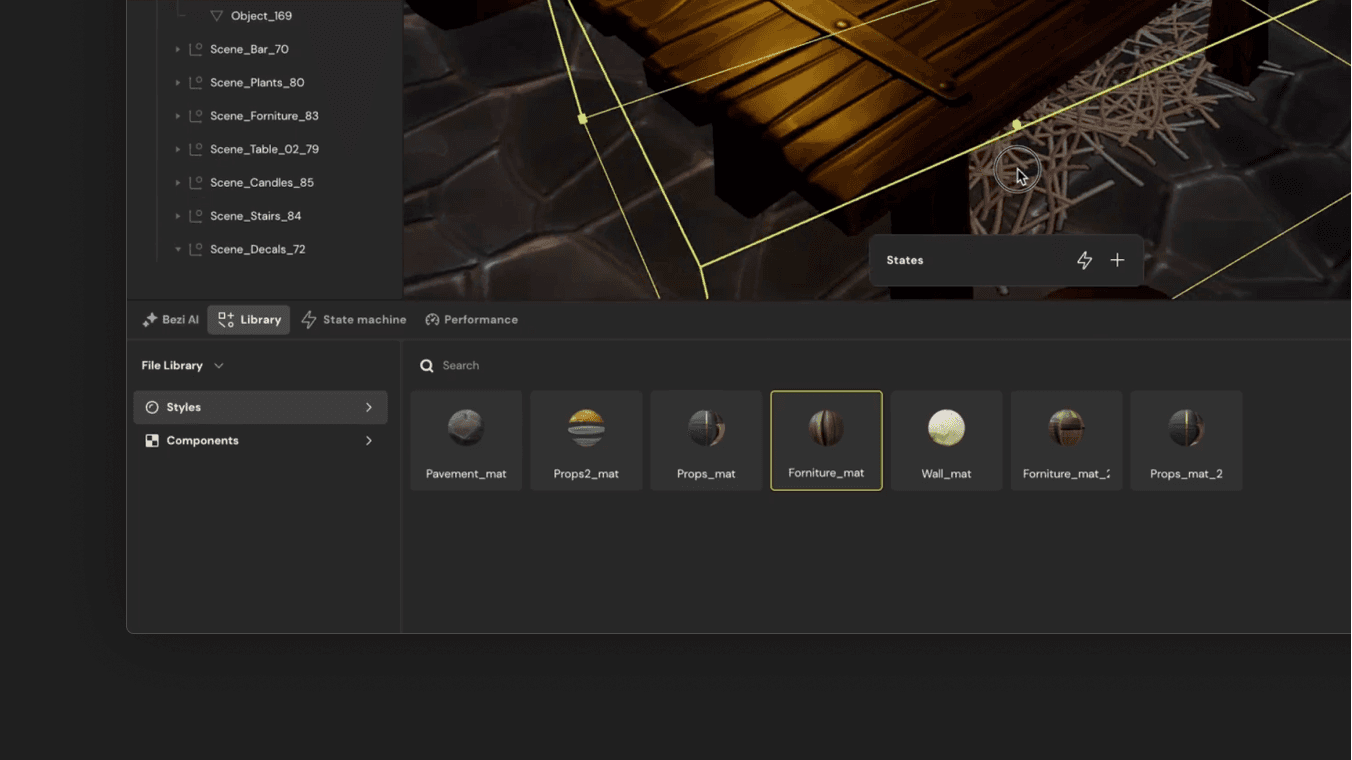The width and height of the screenshot is (1352, 760).
Task: Click the Styles icon in the File Library
Action: pyautogui.click(x=151, y=407)
